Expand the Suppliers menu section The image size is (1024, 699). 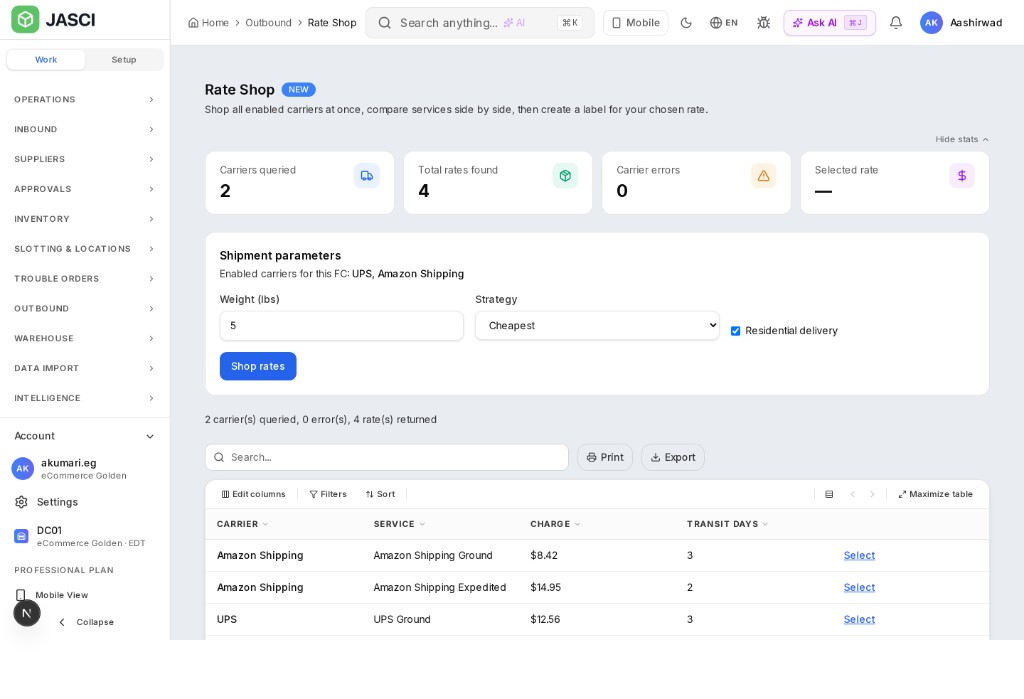pos(85,159)
